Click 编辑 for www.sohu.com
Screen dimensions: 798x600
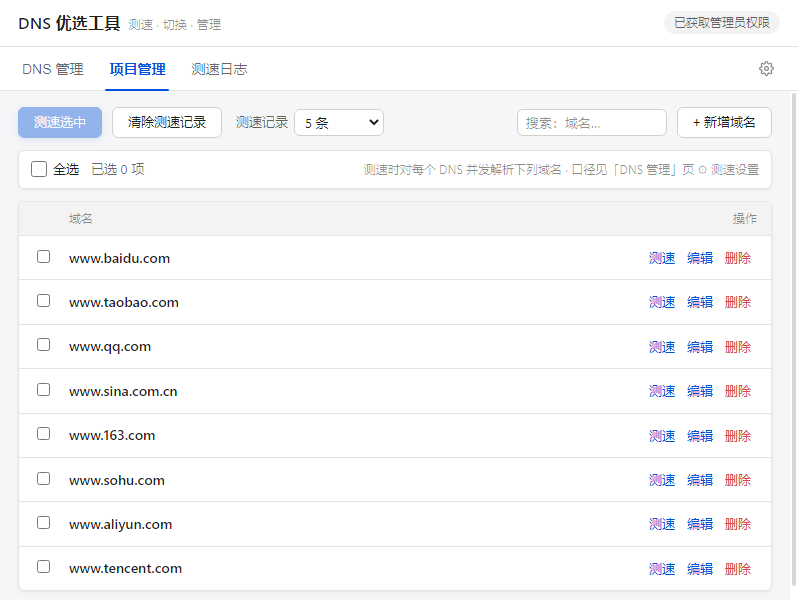click(700, 480)
